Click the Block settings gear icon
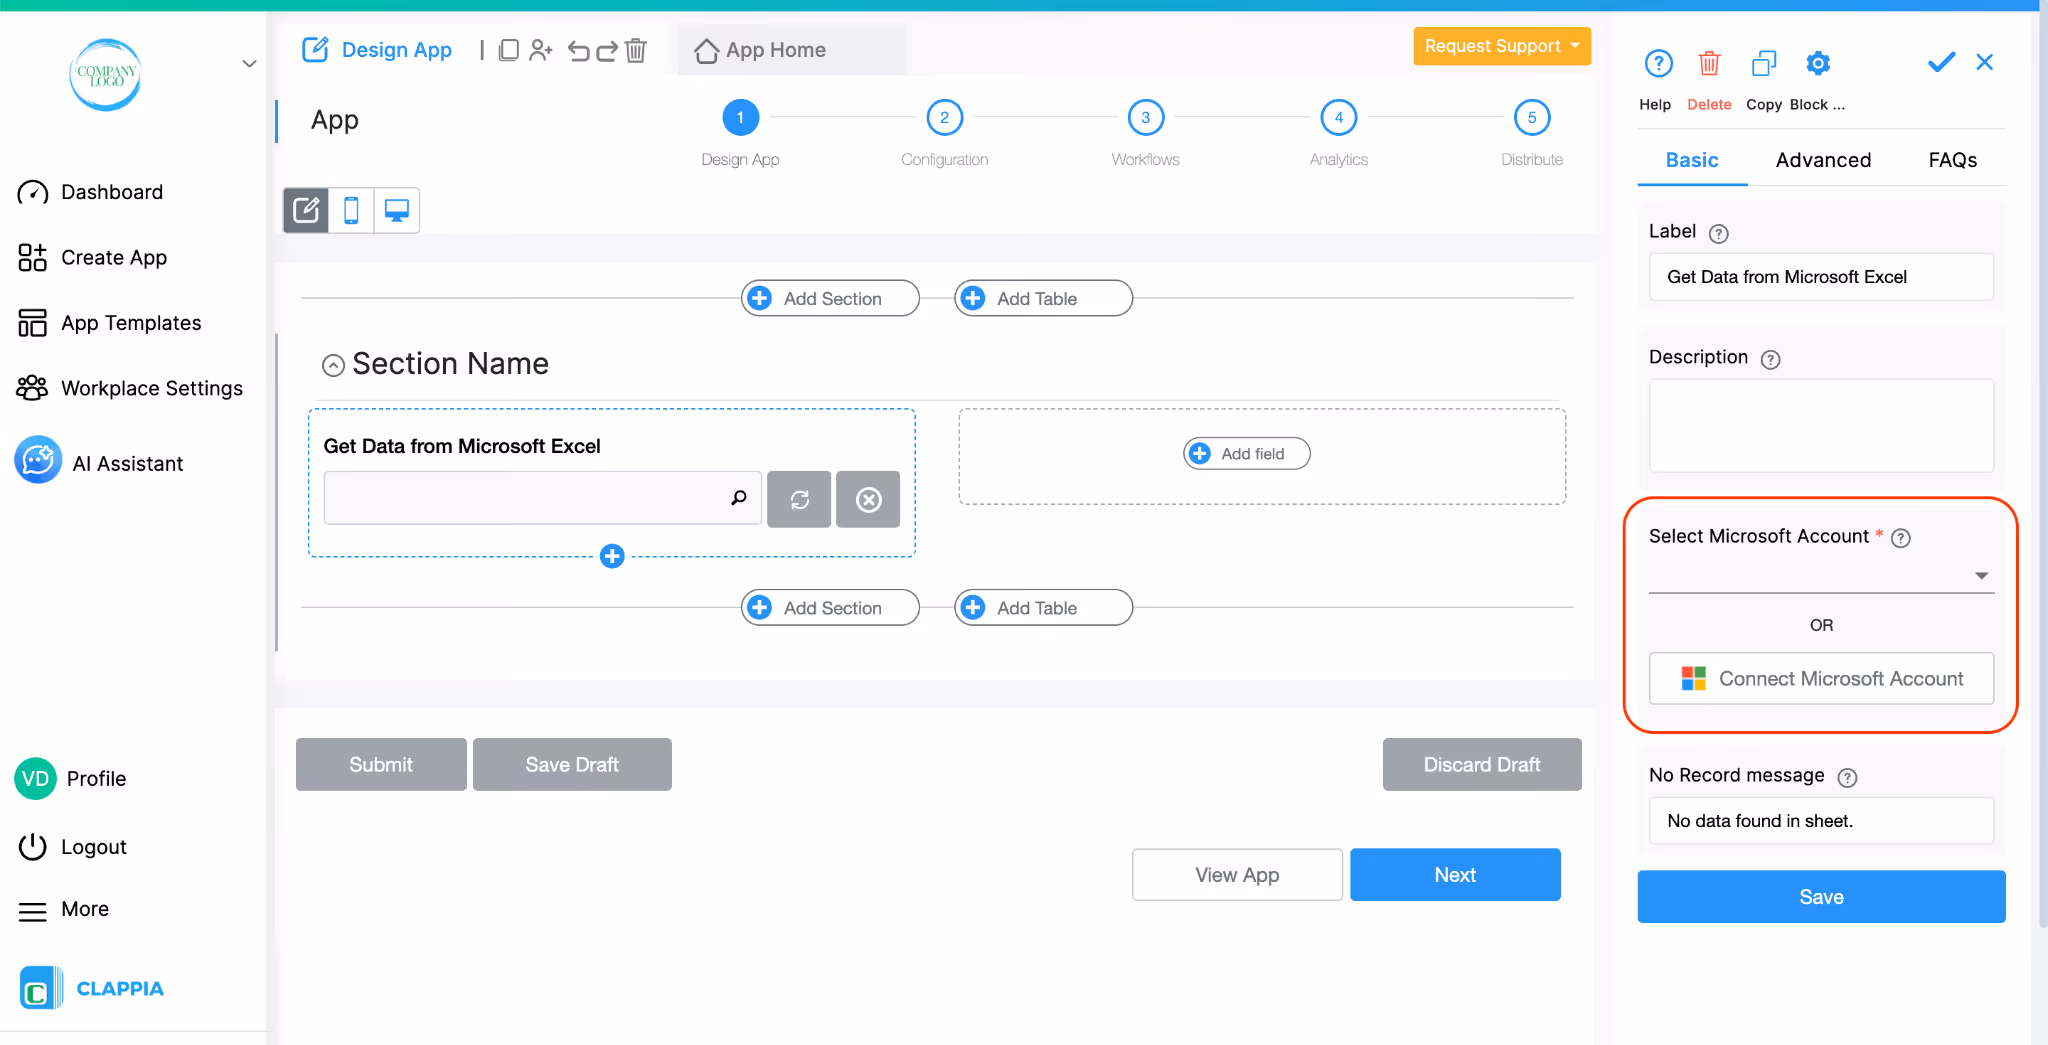This screenshot has height=1045, width=2048. [1818, 64]
